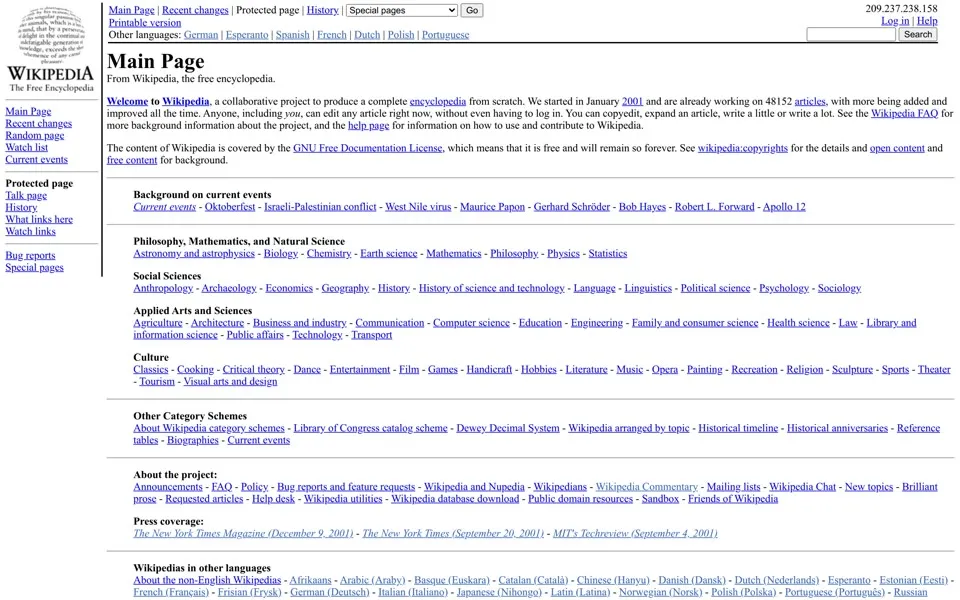Open the encyclopedia link in intro
Image resolution: width=960 pixels, height=600 pixels.
pyautogui.click(x=438, y=102)
